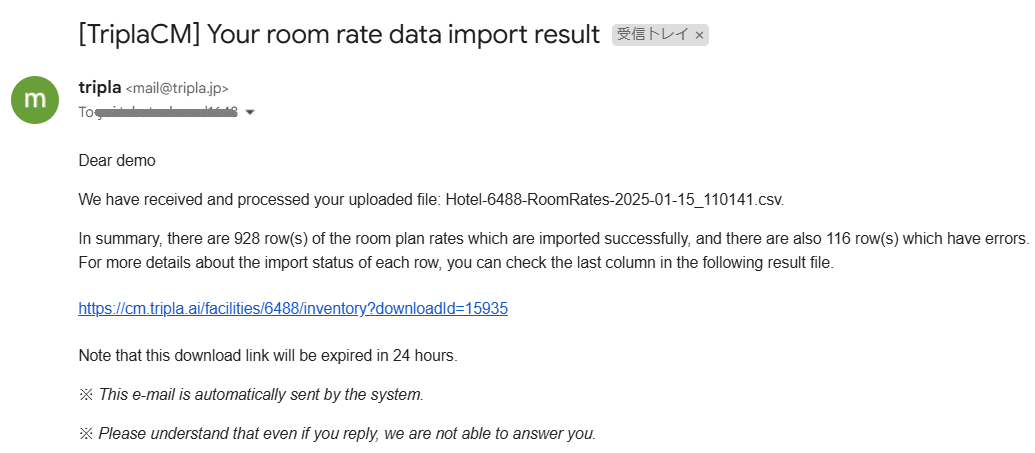Click the 受信トレイ inbox label chip
1035x453 pixels.
[x=652, y=35]
